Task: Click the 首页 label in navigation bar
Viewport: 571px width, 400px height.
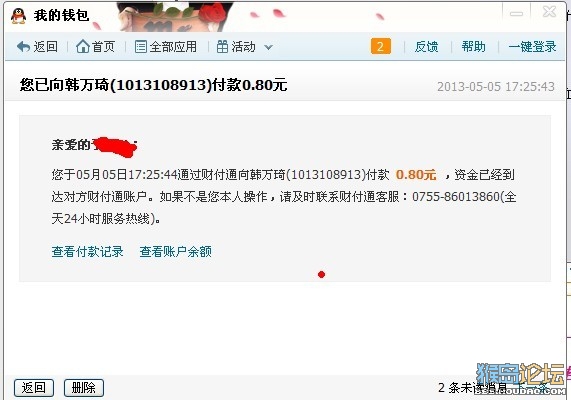Action: tap(103, 47)
